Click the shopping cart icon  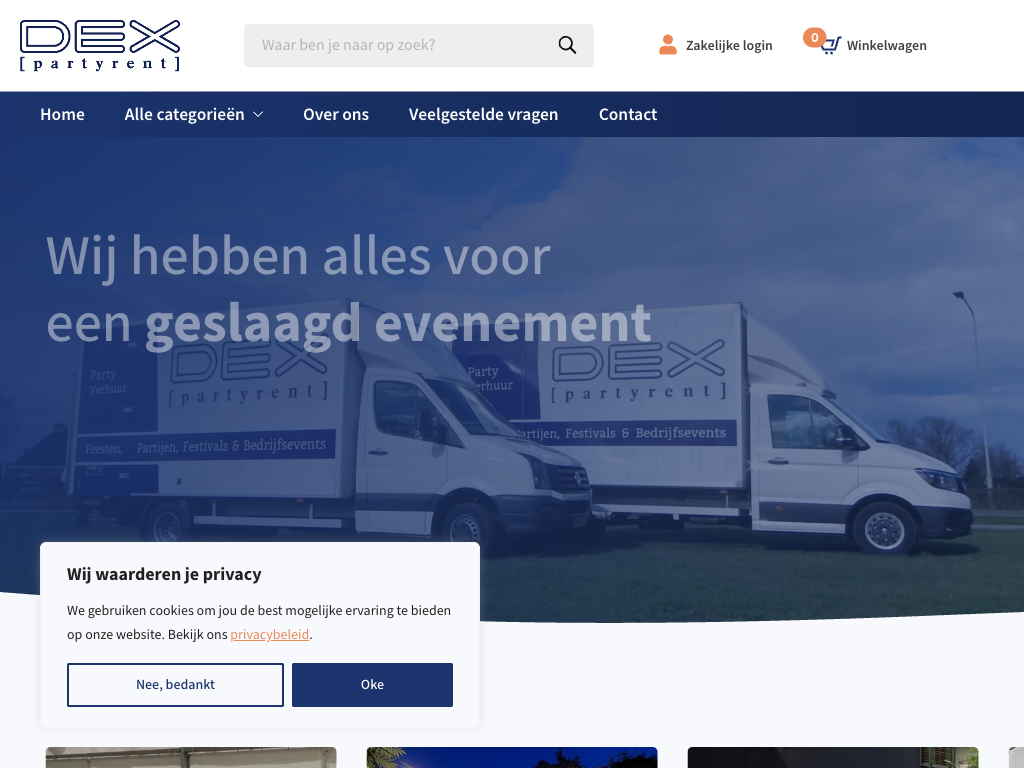tap(831, 46)
